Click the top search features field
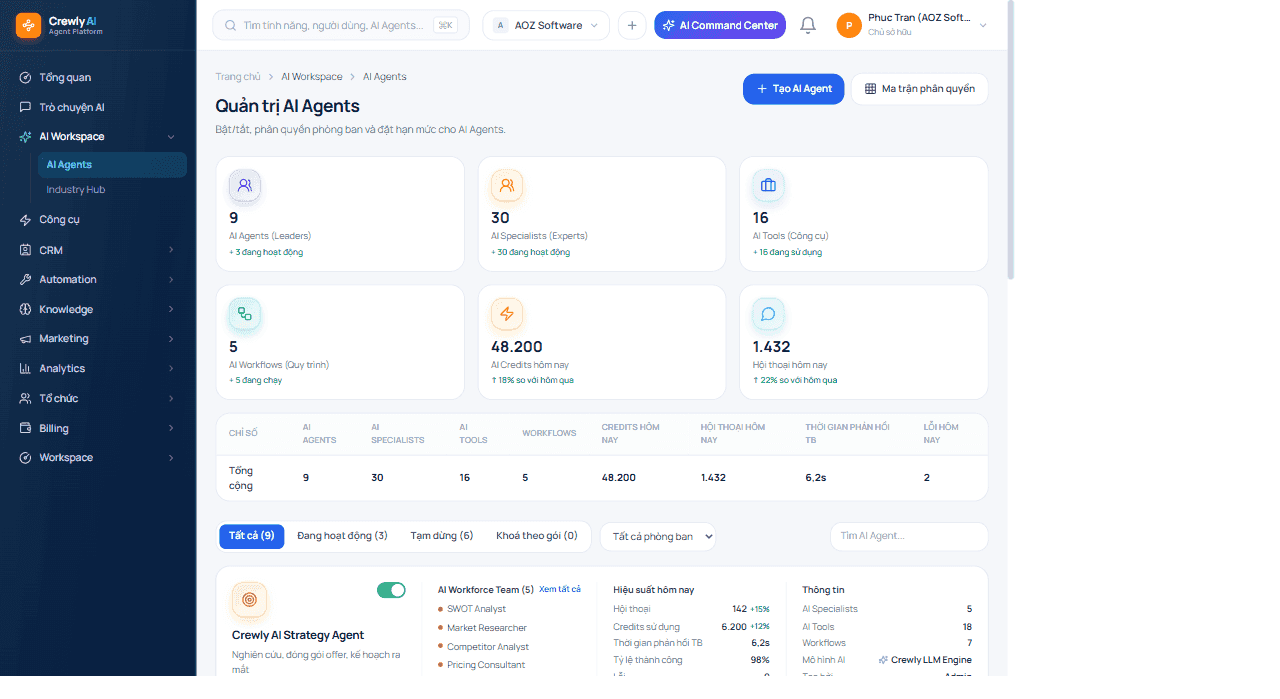This screenshot has height=699, width=1280. [341, 25]
